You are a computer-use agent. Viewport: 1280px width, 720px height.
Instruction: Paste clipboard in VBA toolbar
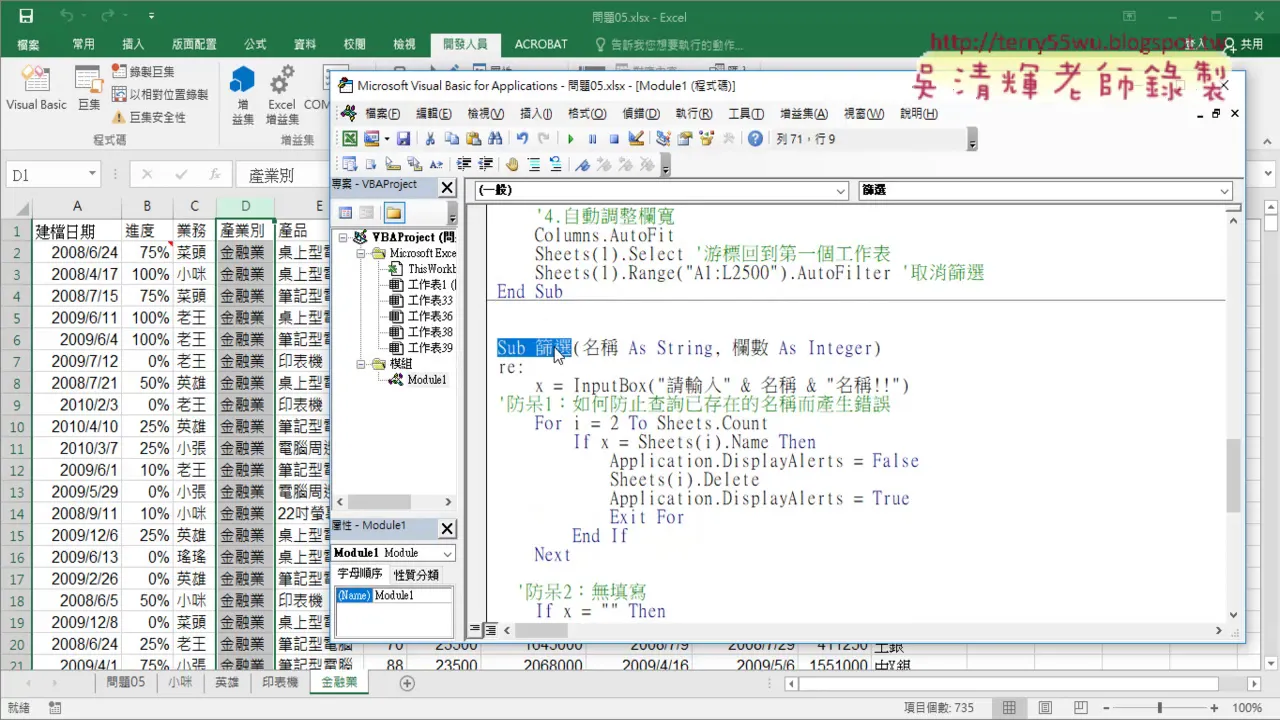click(x=474, y=139)
